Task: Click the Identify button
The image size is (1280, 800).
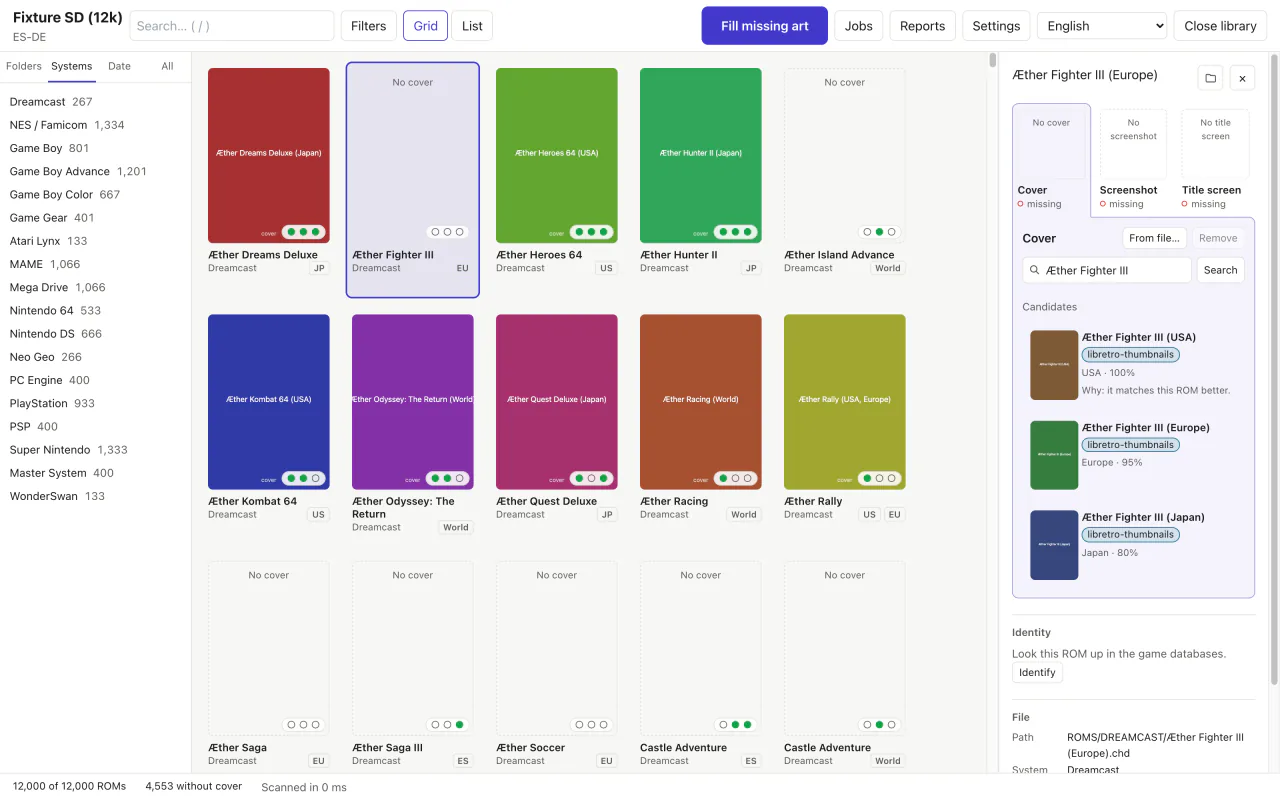Action: point(1037,672)
